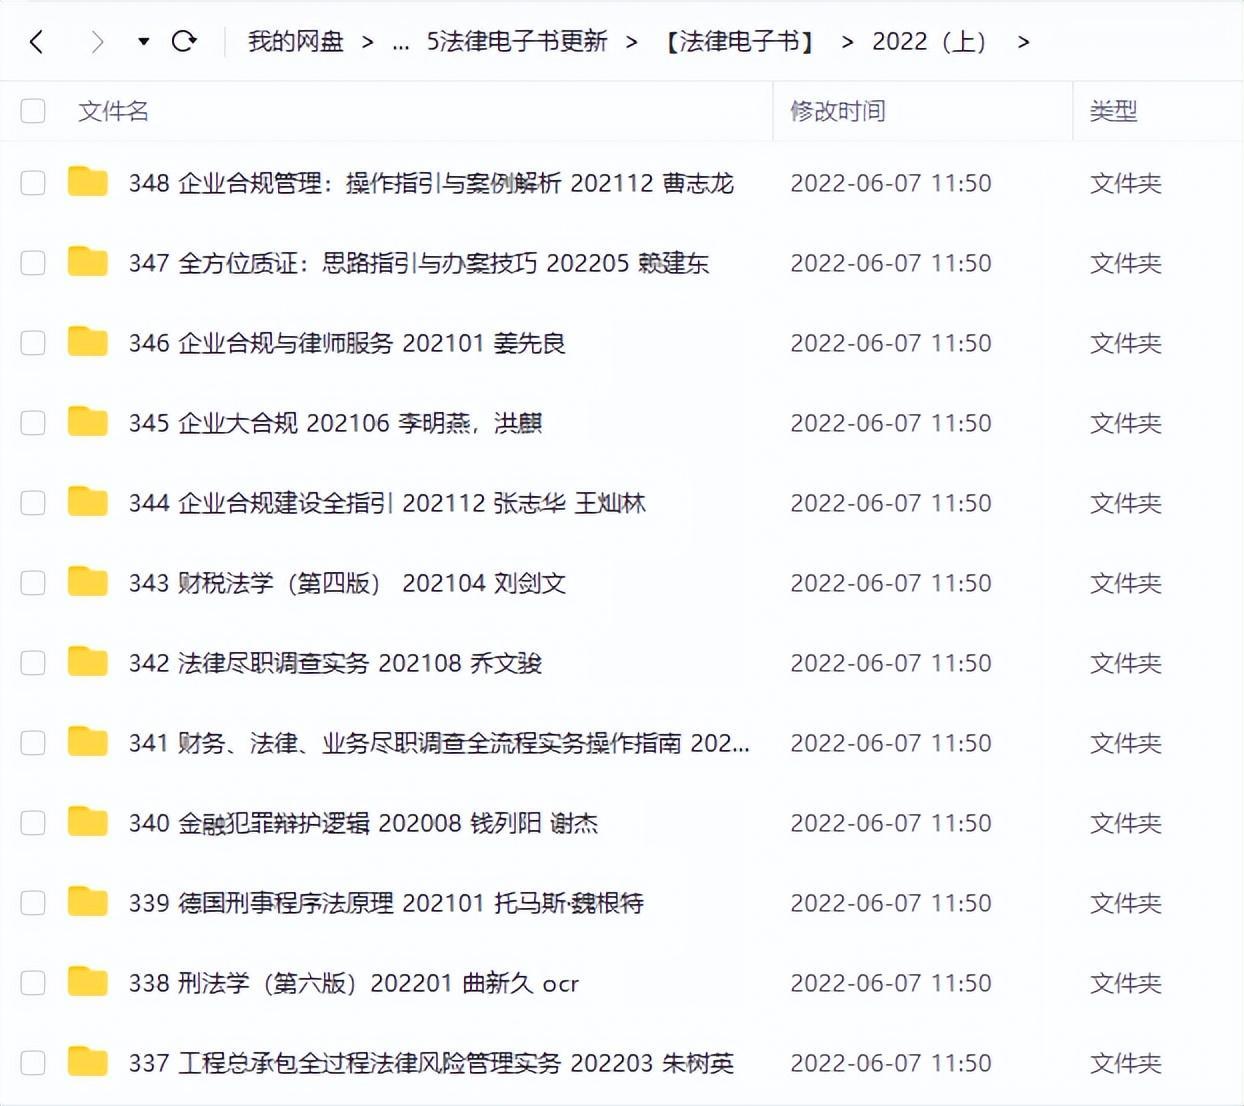Open the 339 德国刑事程序法原理 folder name
The height and width of the screenshot is (1106, 1244).
click(x=386, y=903)
